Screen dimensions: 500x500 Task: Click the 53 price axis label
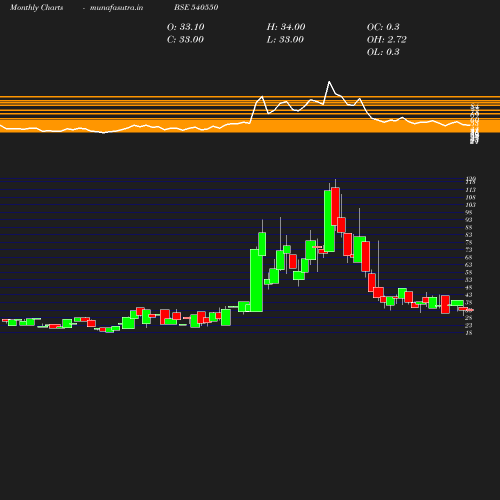[469, 280]
